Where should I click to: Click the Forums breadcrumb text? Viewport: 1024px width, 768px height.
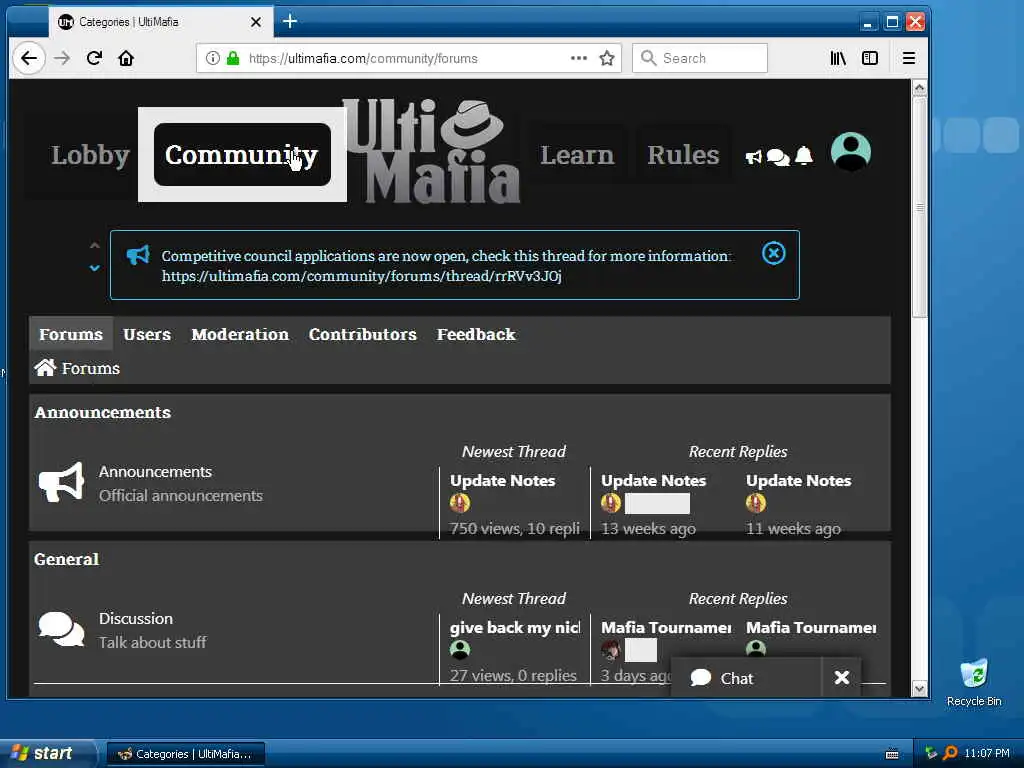(x=91, y=368)
